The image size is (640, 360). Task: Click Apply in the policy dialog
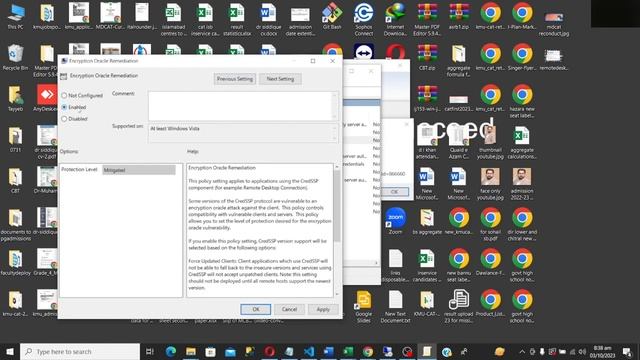tap(323, 309)
